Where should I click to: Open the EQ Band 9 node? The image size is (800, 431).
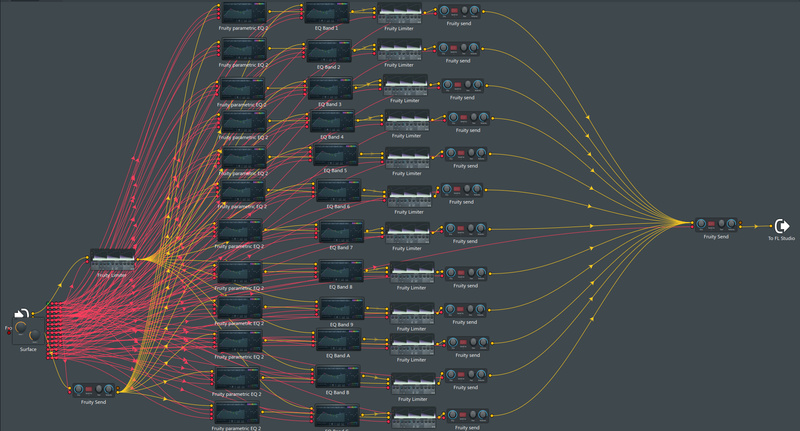click(342, 309)
